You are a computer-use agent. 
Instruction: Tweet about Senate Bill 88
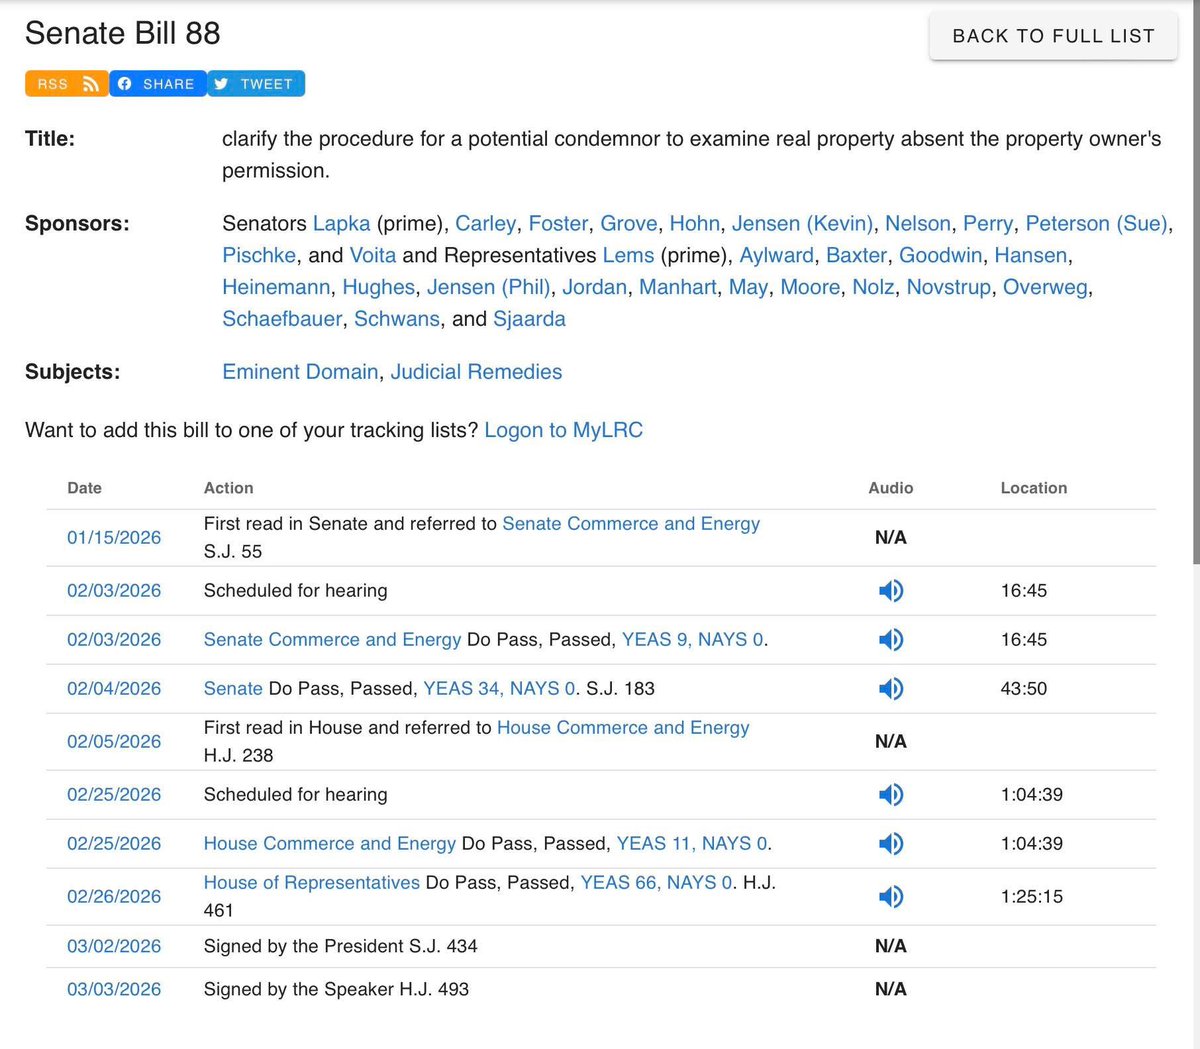point(256,84)
